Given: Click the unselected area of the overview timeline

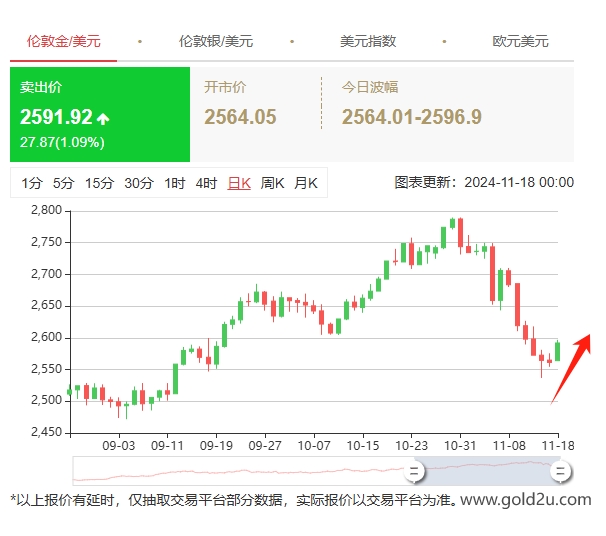Looking at the screenshot, I should click(x=240, y=471).
